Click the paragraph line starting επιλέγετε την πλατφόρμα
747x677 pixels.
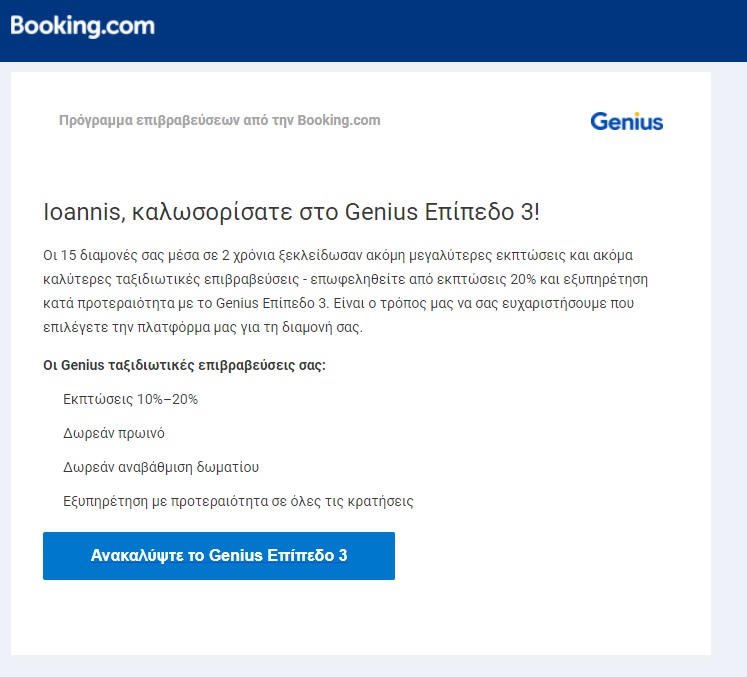[x=203, y=327]
